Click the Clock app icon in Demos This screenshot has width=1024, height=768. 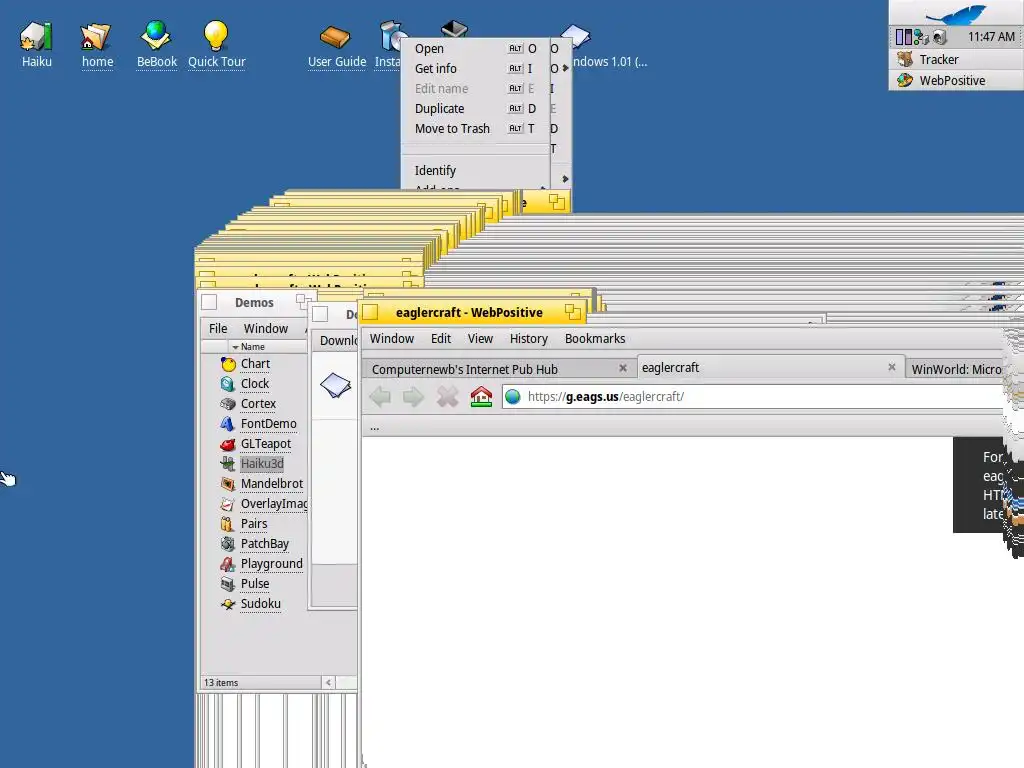(x=228, y=384)
